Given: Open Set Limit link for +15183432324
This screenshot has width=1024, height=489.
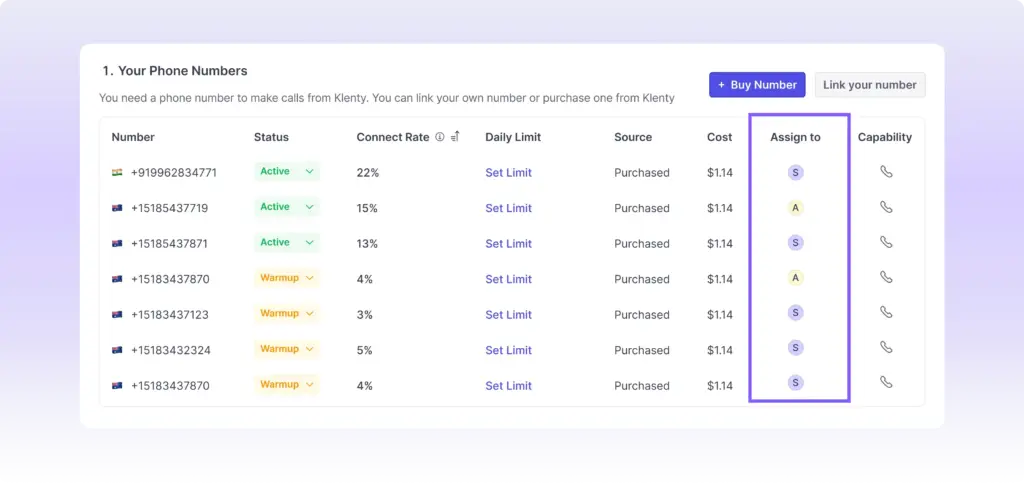Looking at the screenshot, I should [508, 350].
